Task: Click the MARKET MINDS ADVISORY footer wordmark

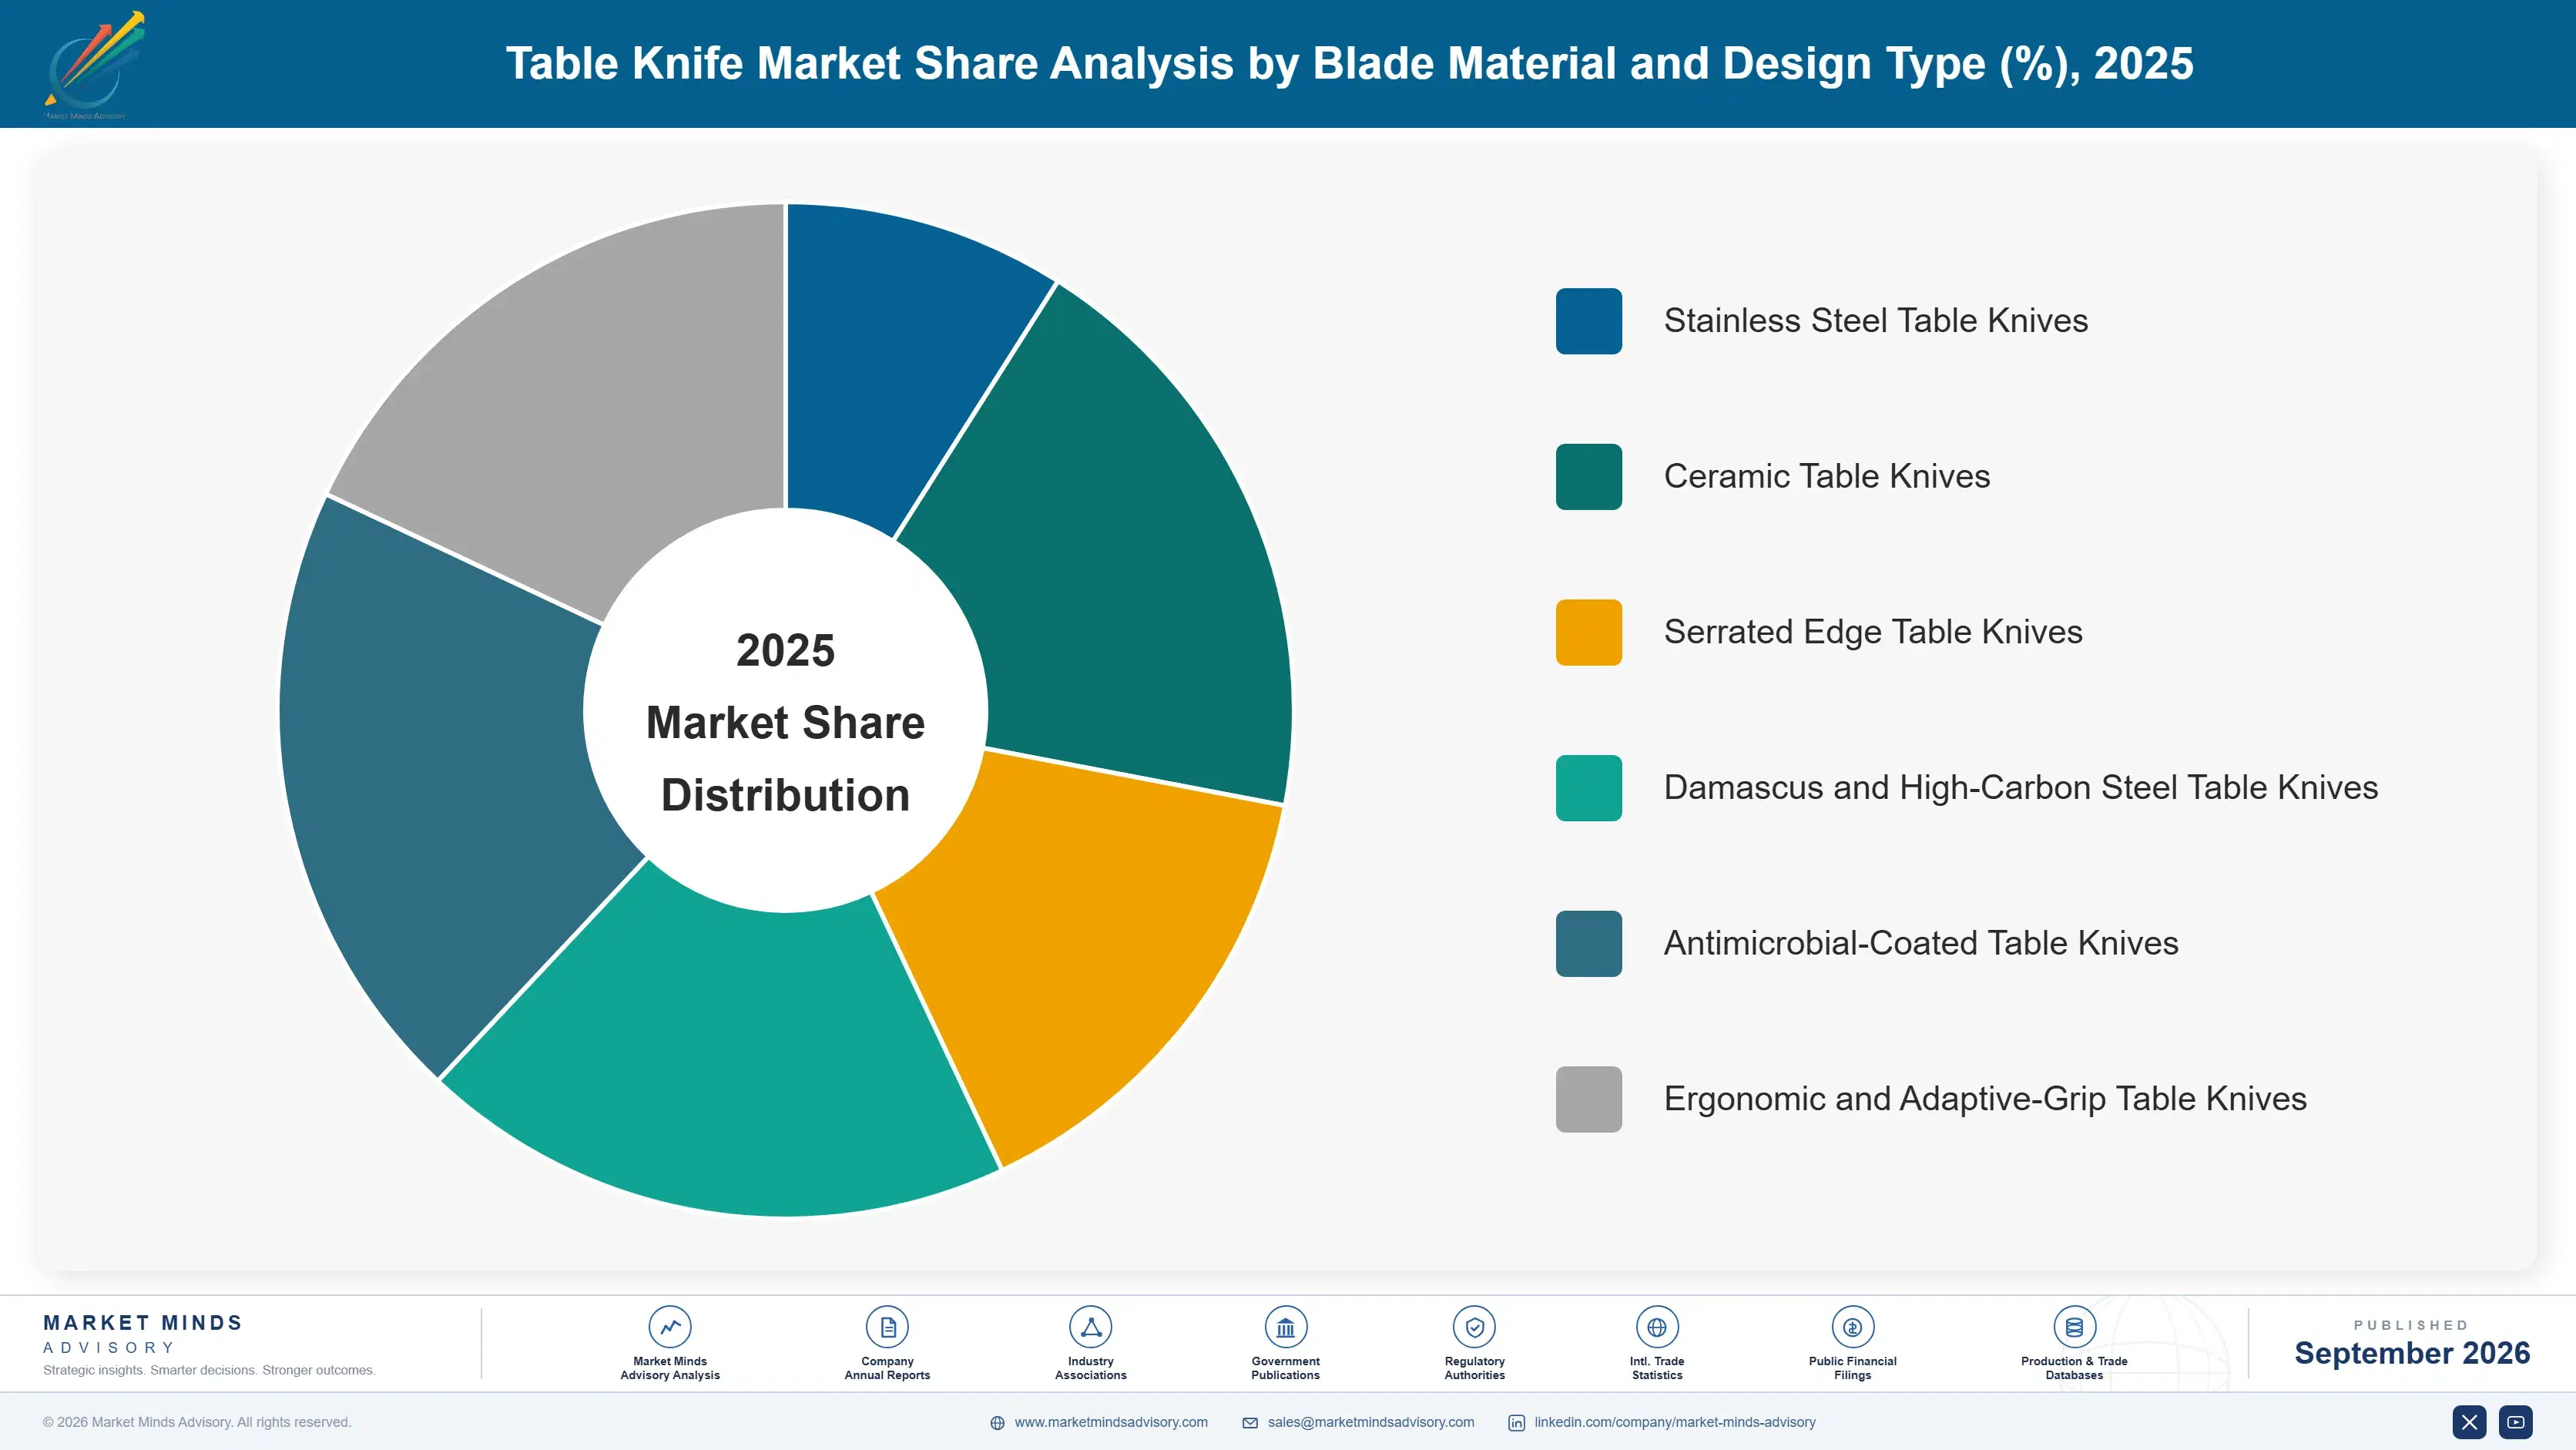Action: [143, 1334]
